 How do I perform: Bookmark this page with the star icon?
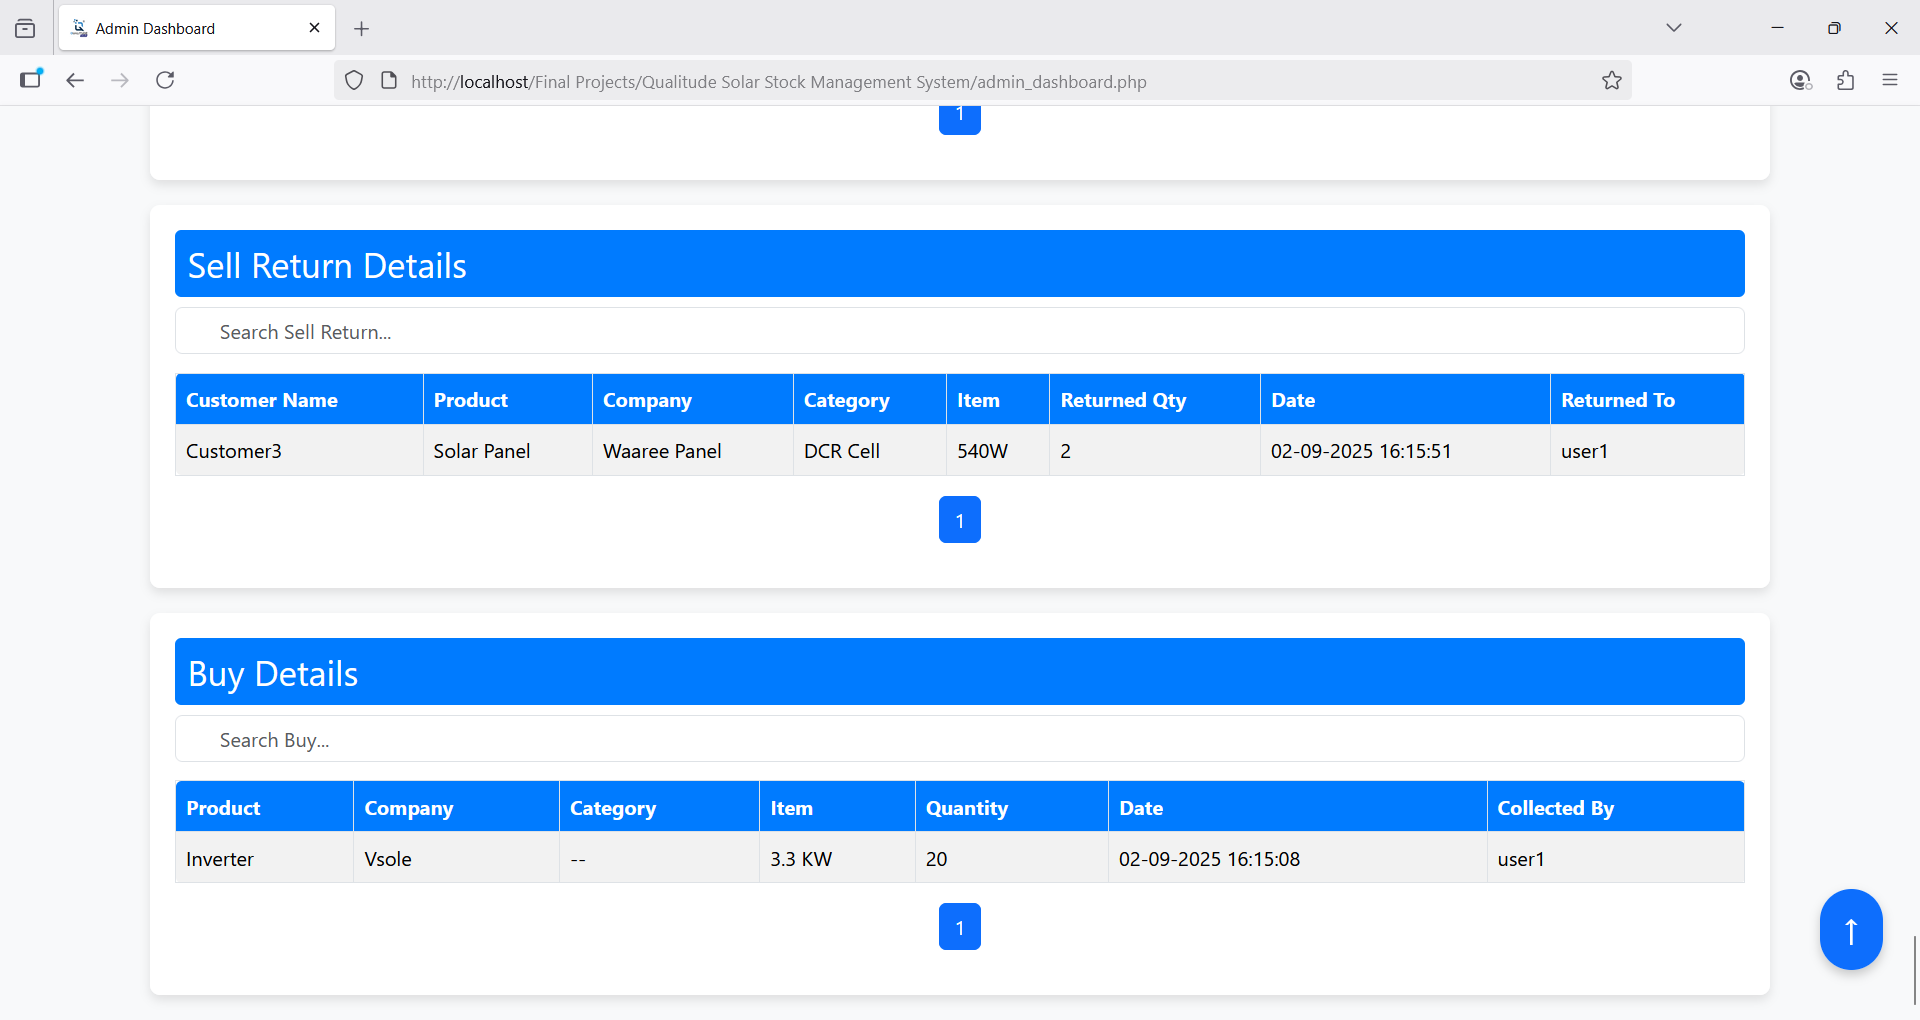tap(1611, 81)
